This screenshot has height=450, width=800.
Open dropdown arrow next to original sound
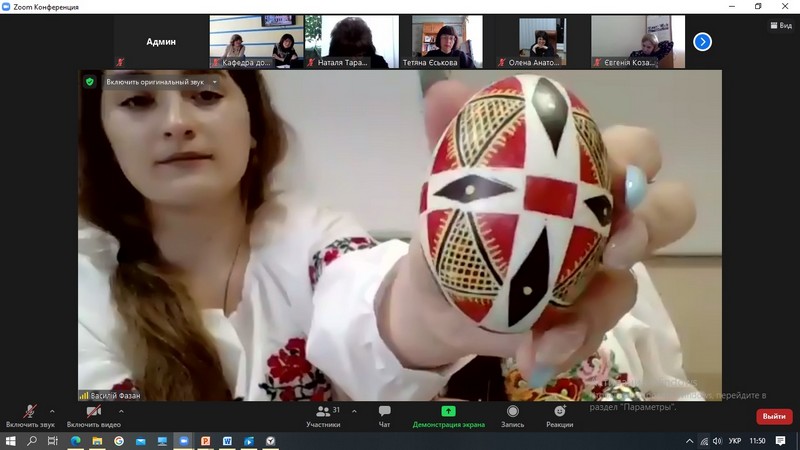[215, 82]
